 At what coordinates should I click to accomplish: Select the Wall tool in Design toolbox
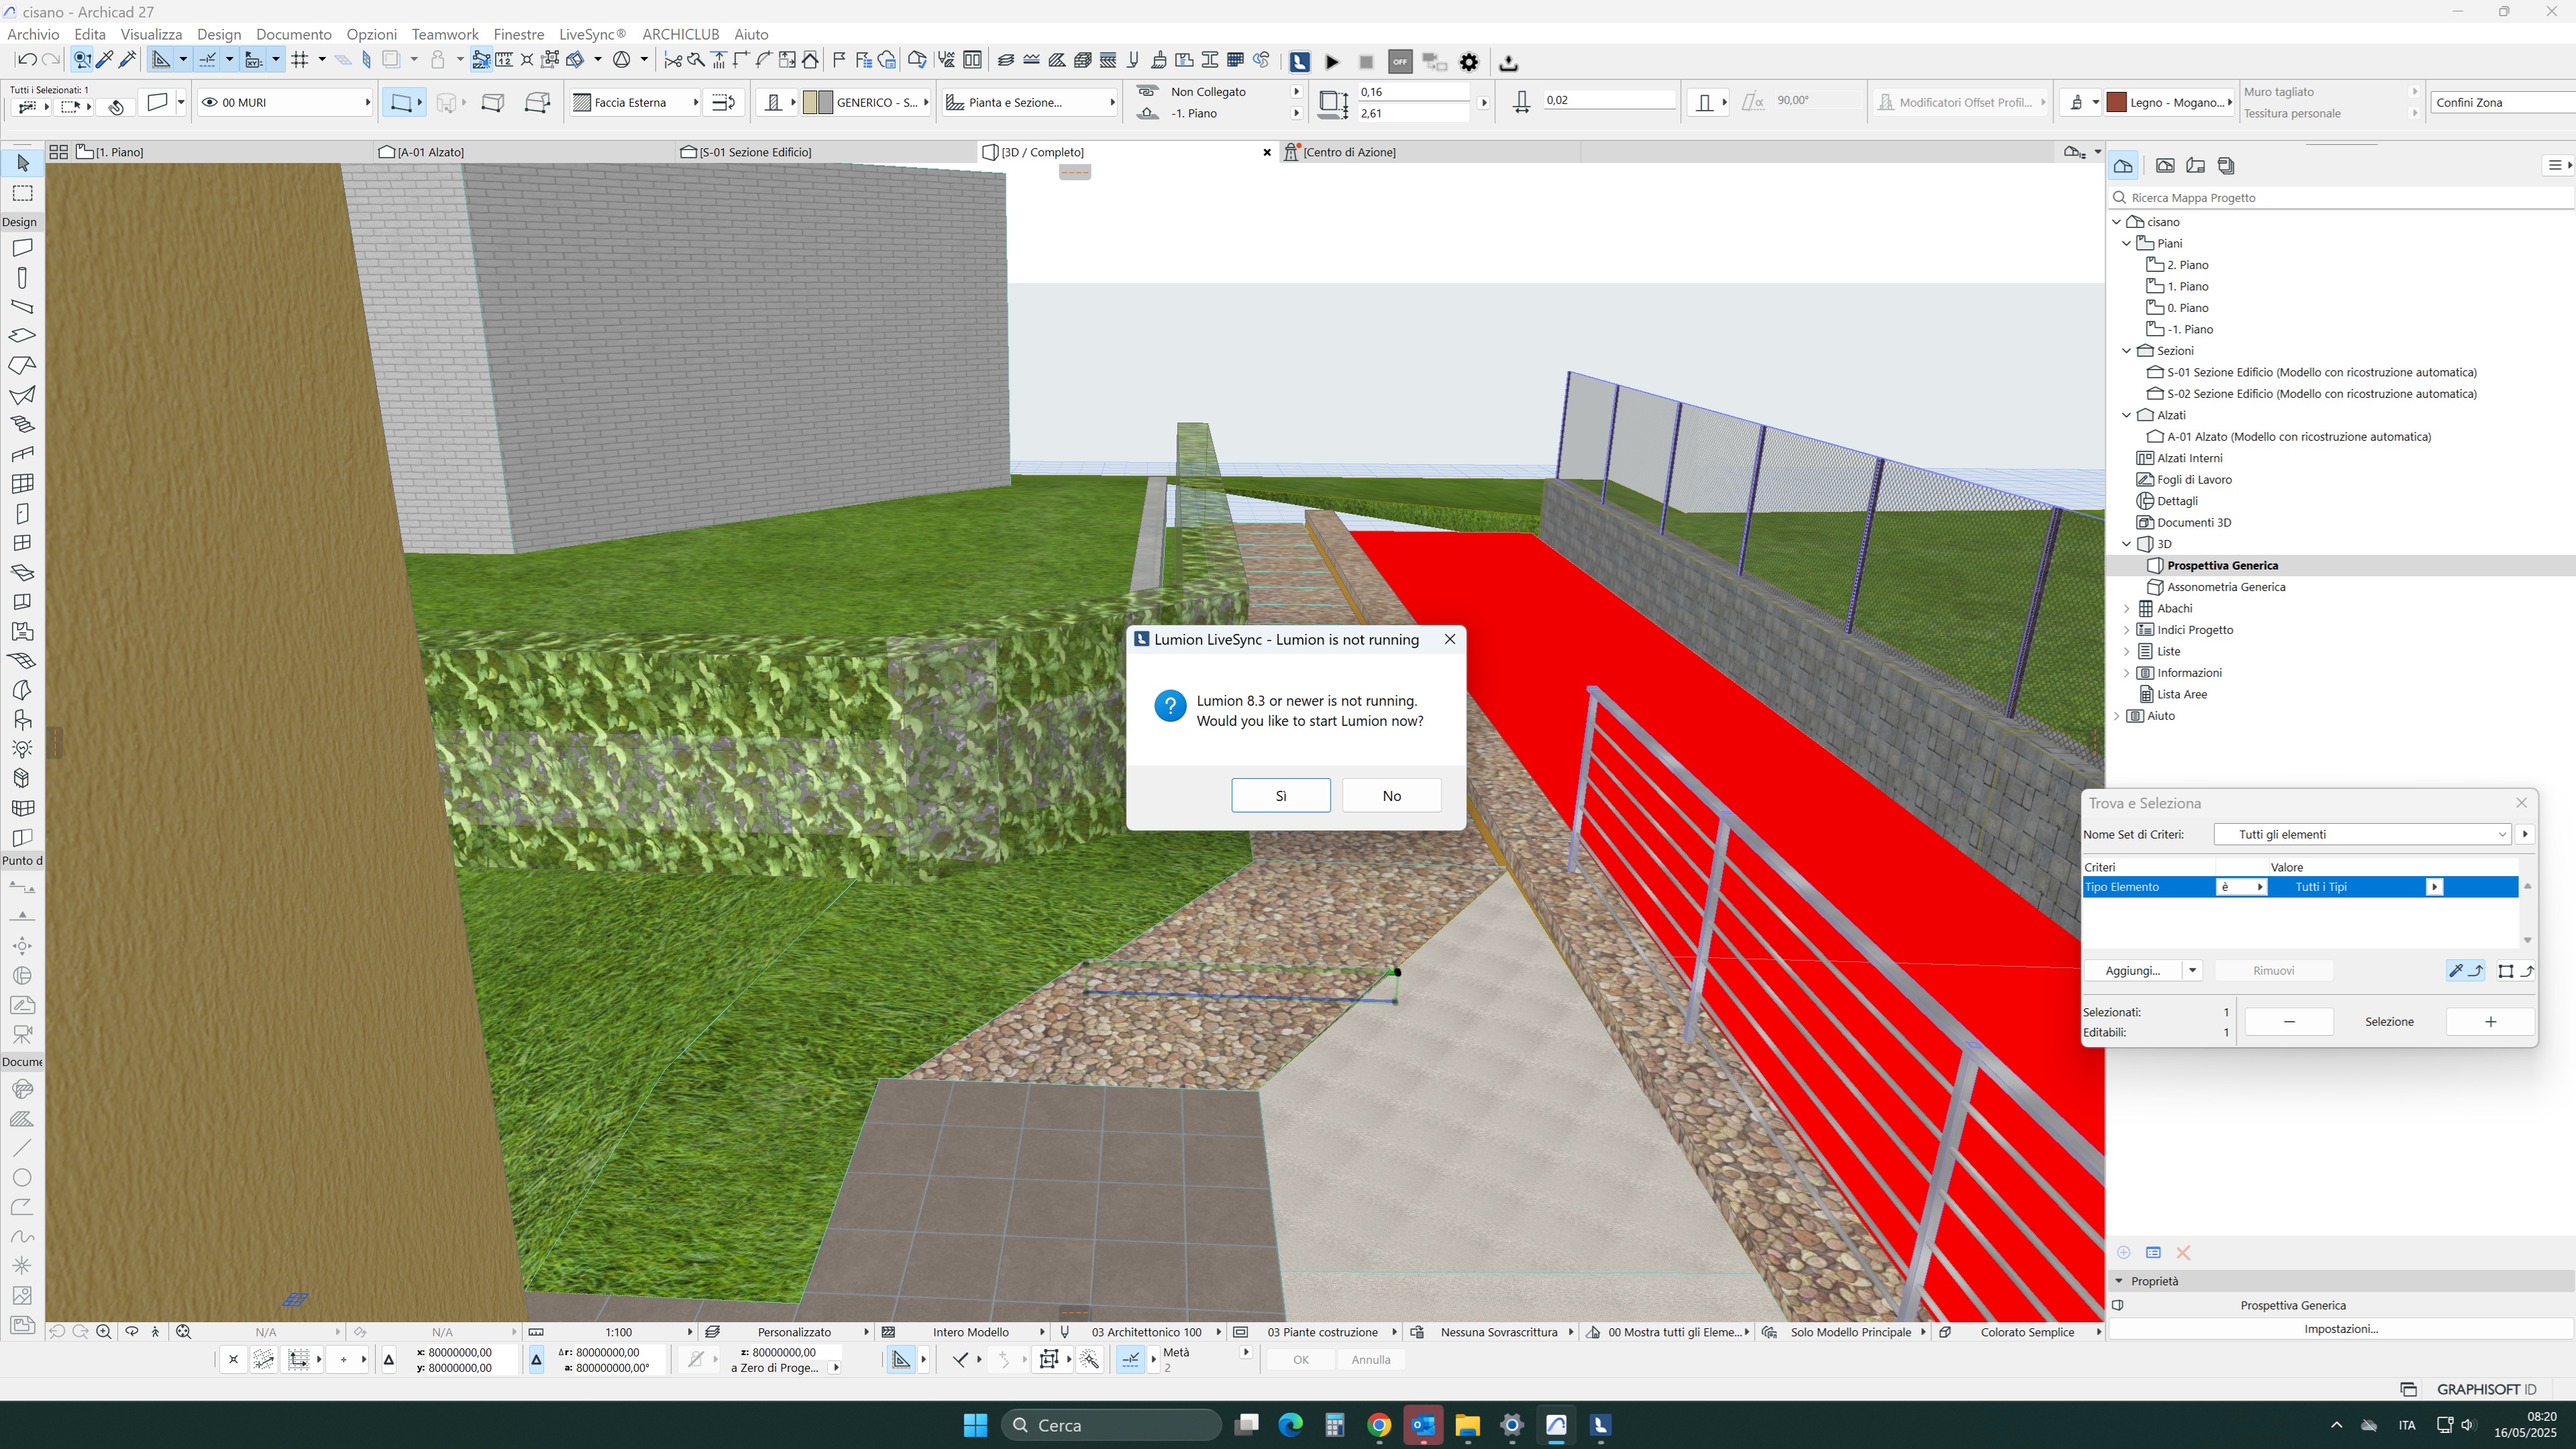[22, 247]
